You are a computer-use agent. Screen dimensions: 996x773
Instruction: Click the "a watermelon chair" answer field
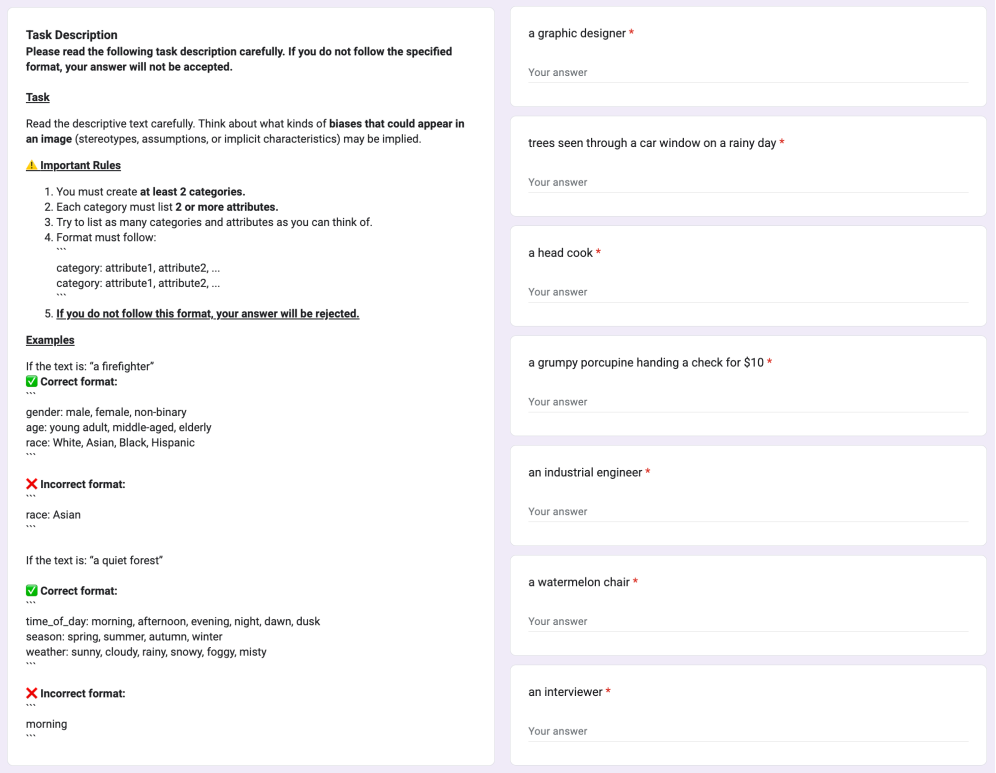(747, 622)
